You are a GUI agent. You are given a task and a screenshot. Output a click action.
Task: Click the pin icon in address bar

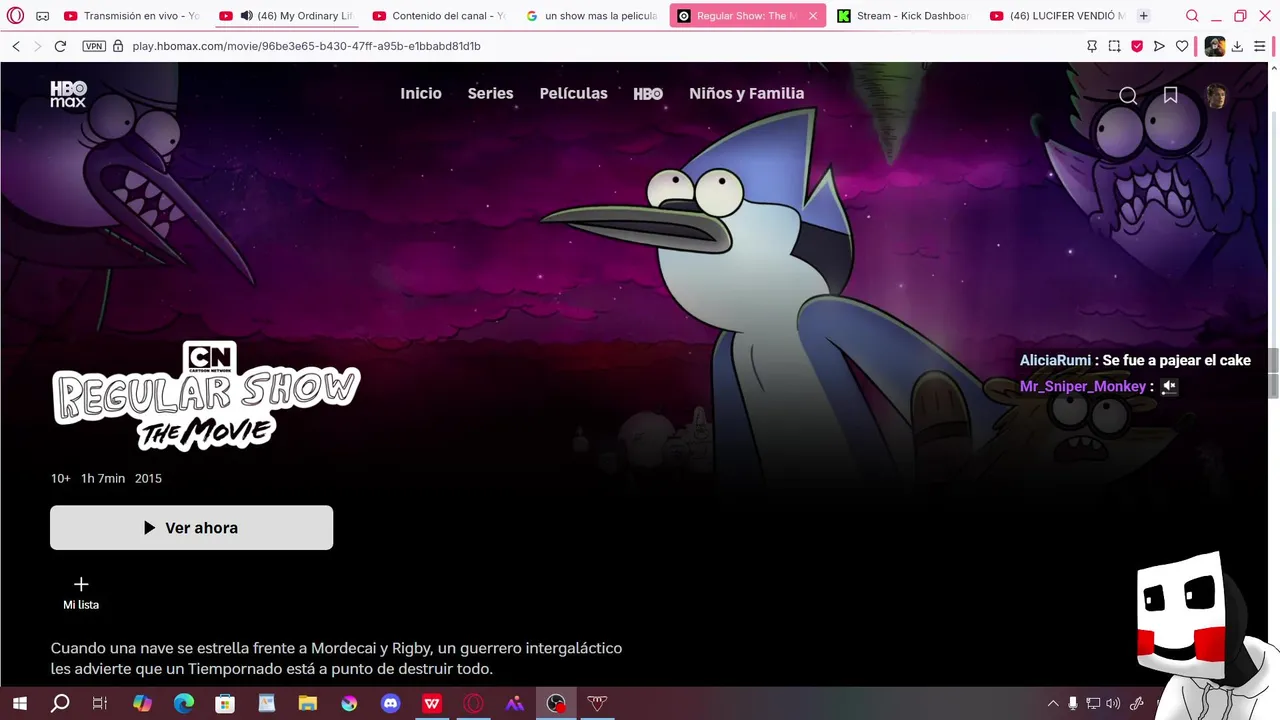coord(1091,46)
